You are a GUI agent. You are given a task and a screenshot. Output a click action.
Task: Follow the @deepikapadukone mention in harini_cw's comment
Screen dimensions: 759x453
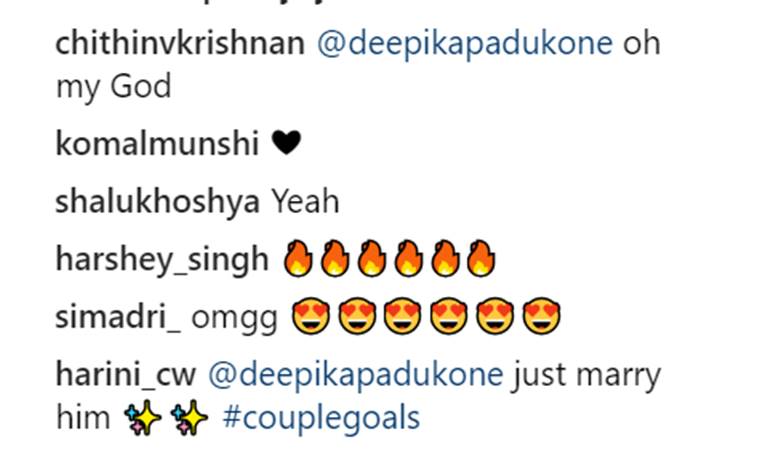click(356, 376)
